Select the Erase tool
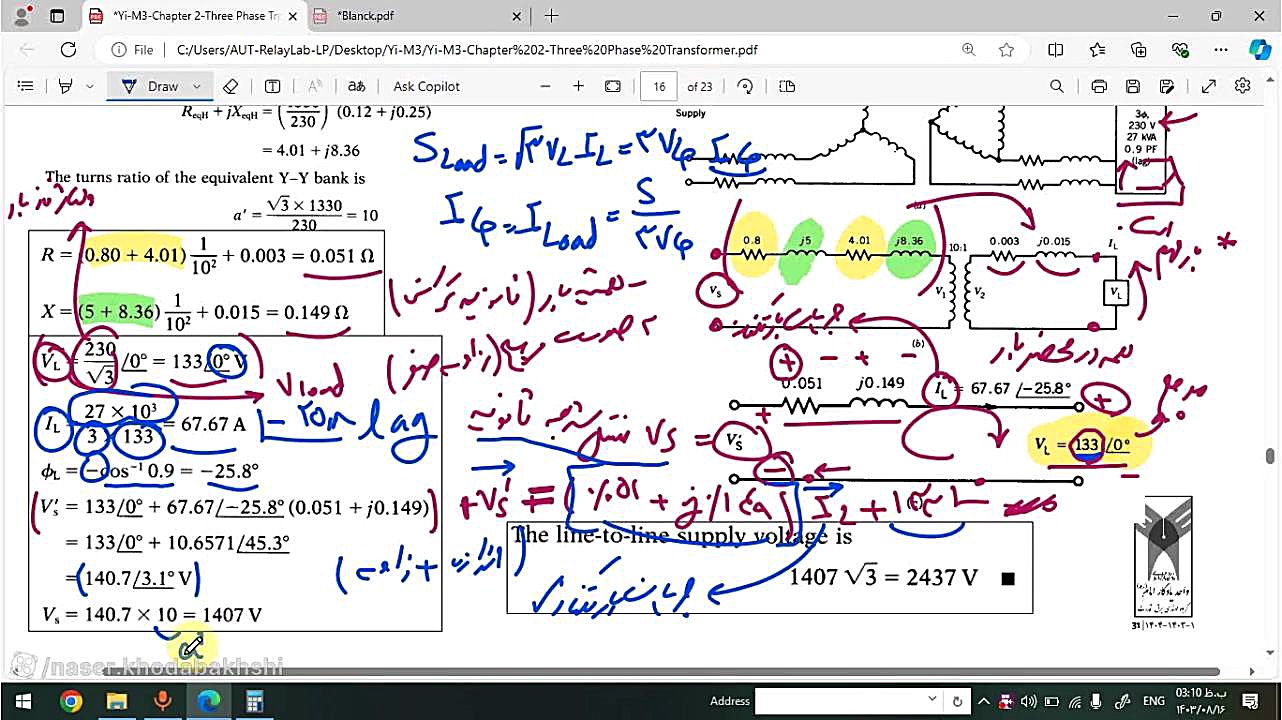1282x720 pixels. [x=230, y=86]
